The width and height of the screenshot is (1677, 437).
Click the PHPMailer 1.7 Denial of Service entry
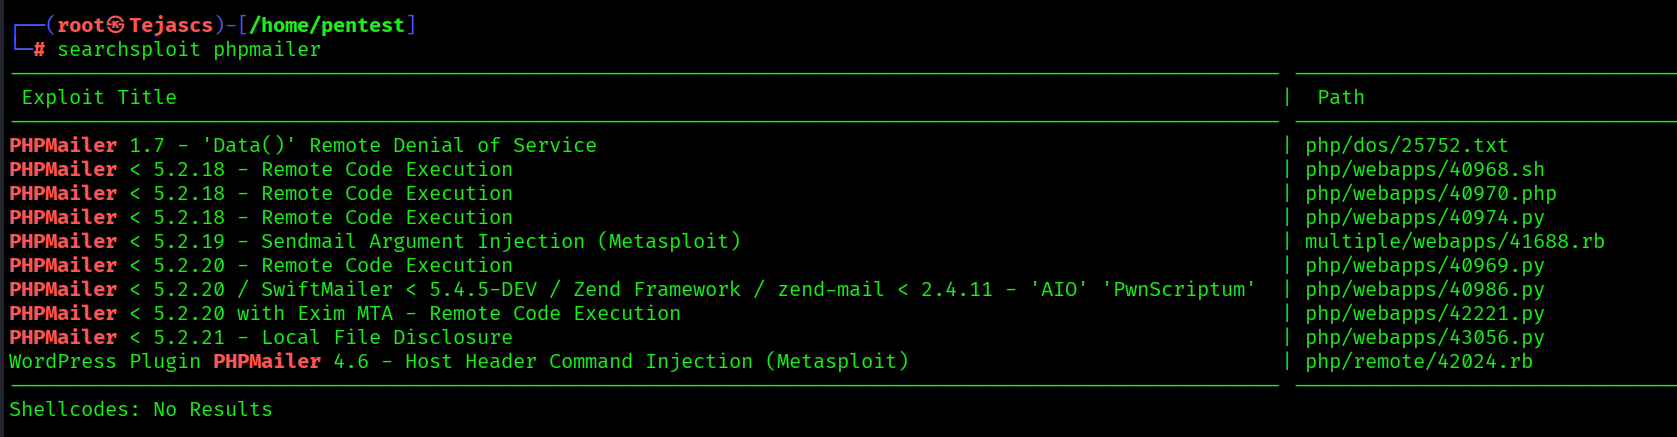point(303,145)
